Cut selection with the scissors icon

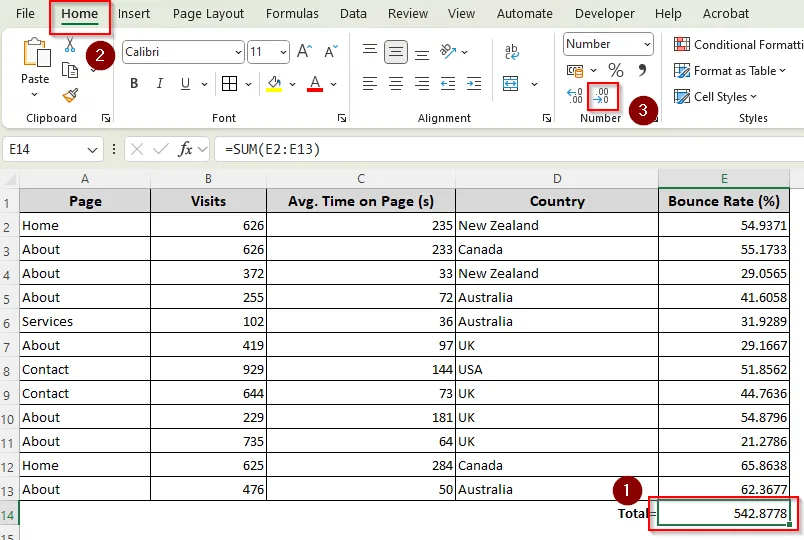pos(70,45)
